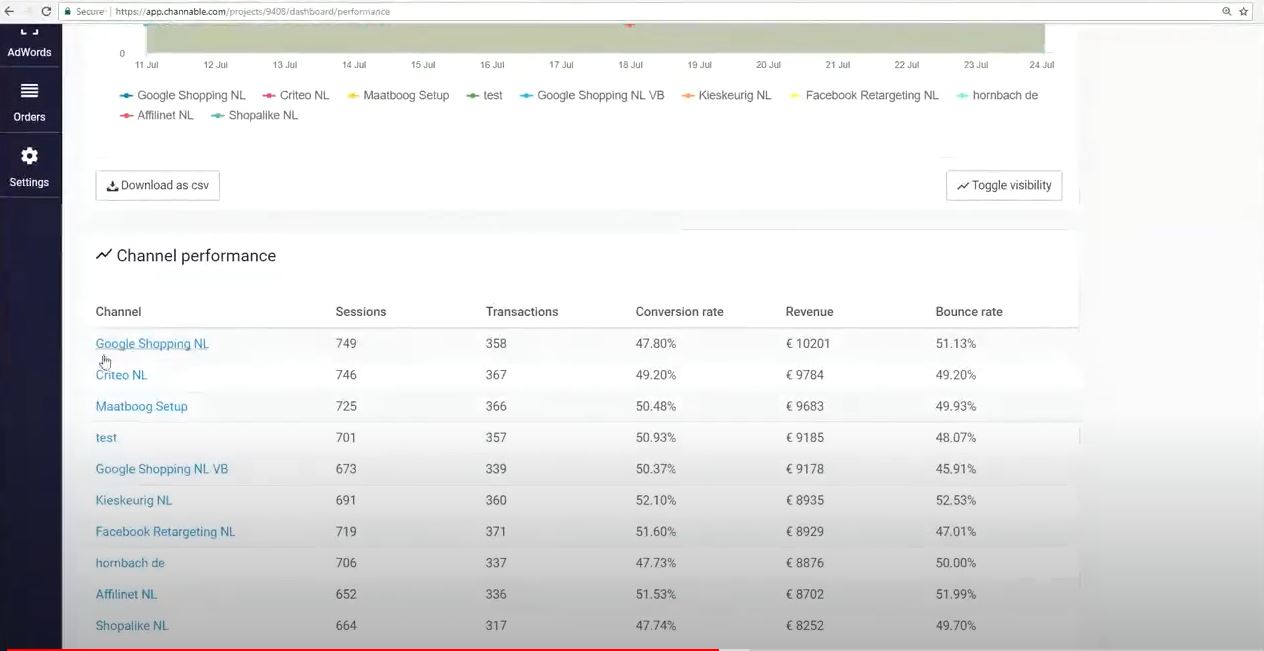
Task: Click the zoom magnifier icon in address bar
Action: click(x=1226, y=12)
